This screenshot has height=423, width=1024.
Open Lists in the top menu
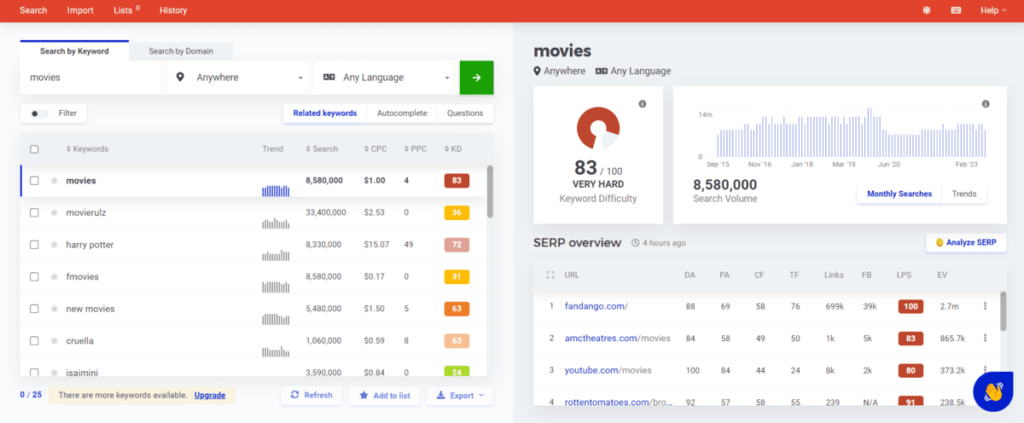click(127, 10)
